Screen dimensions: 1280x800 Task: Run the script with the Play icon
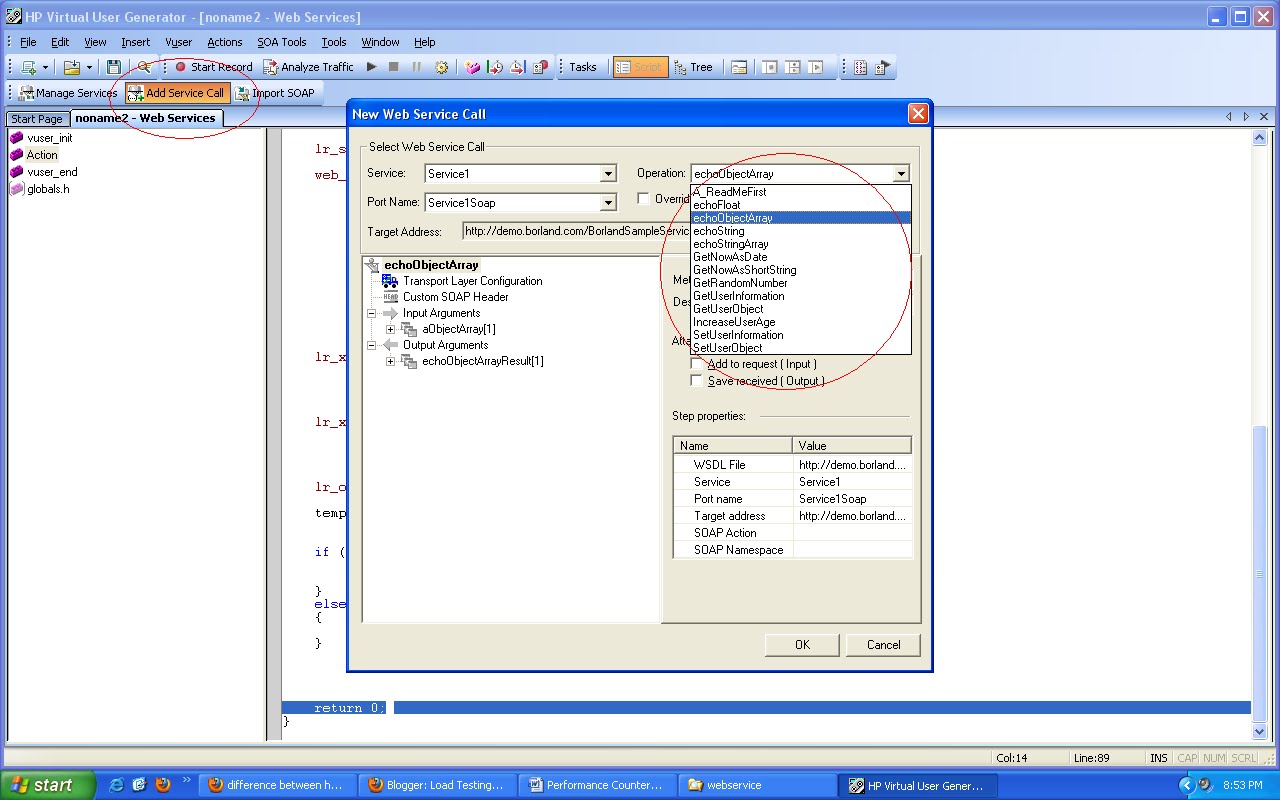(x=371, y=67)
